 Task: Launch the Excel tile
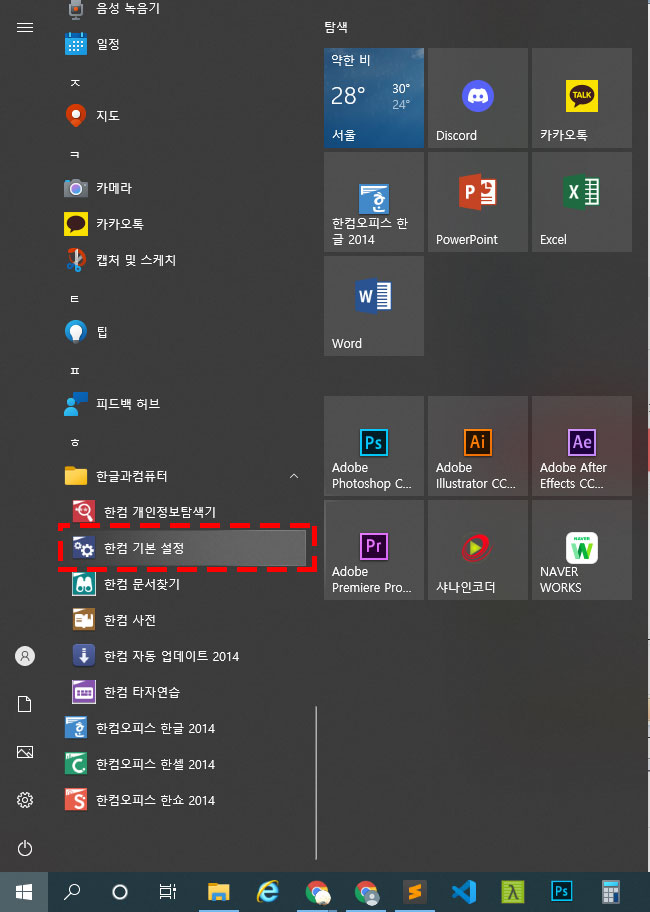pyautogui.click(x=582, y=202)
